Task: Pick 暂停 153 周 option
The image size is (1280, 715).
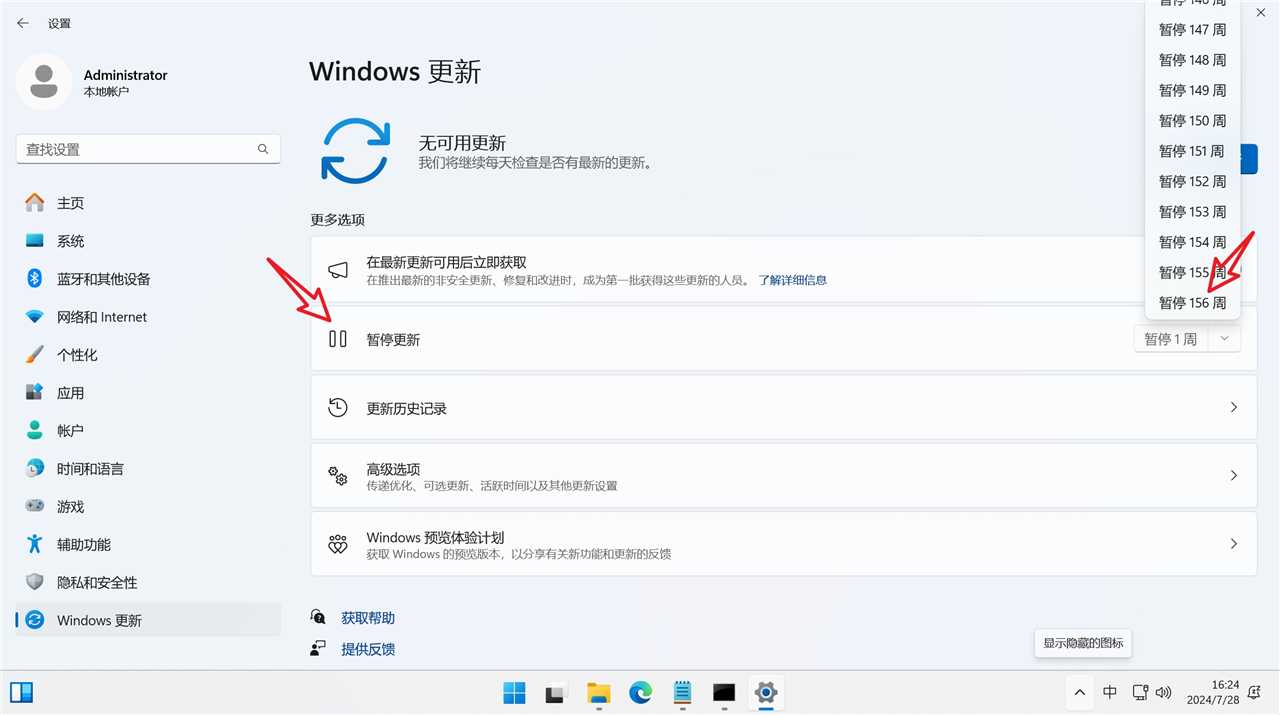Action: click(x=1192, y=212)
